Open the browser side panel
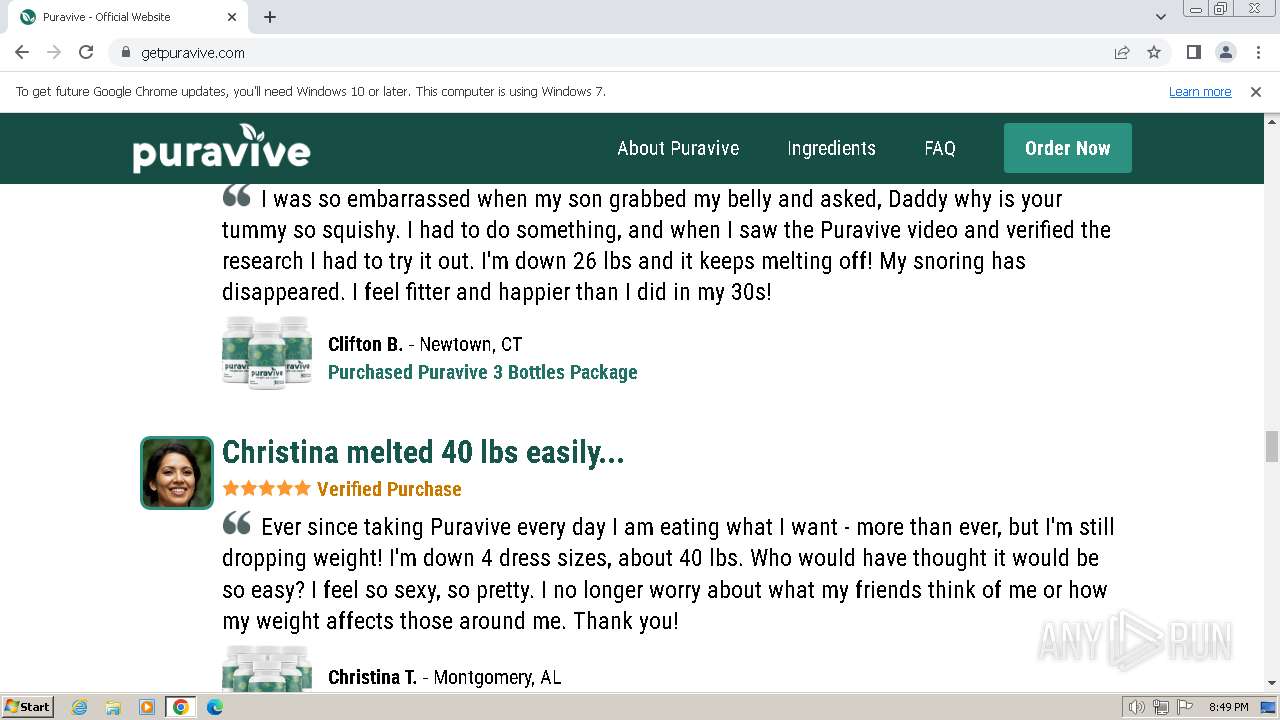1280x720 pixels. tap(1193, 52)
